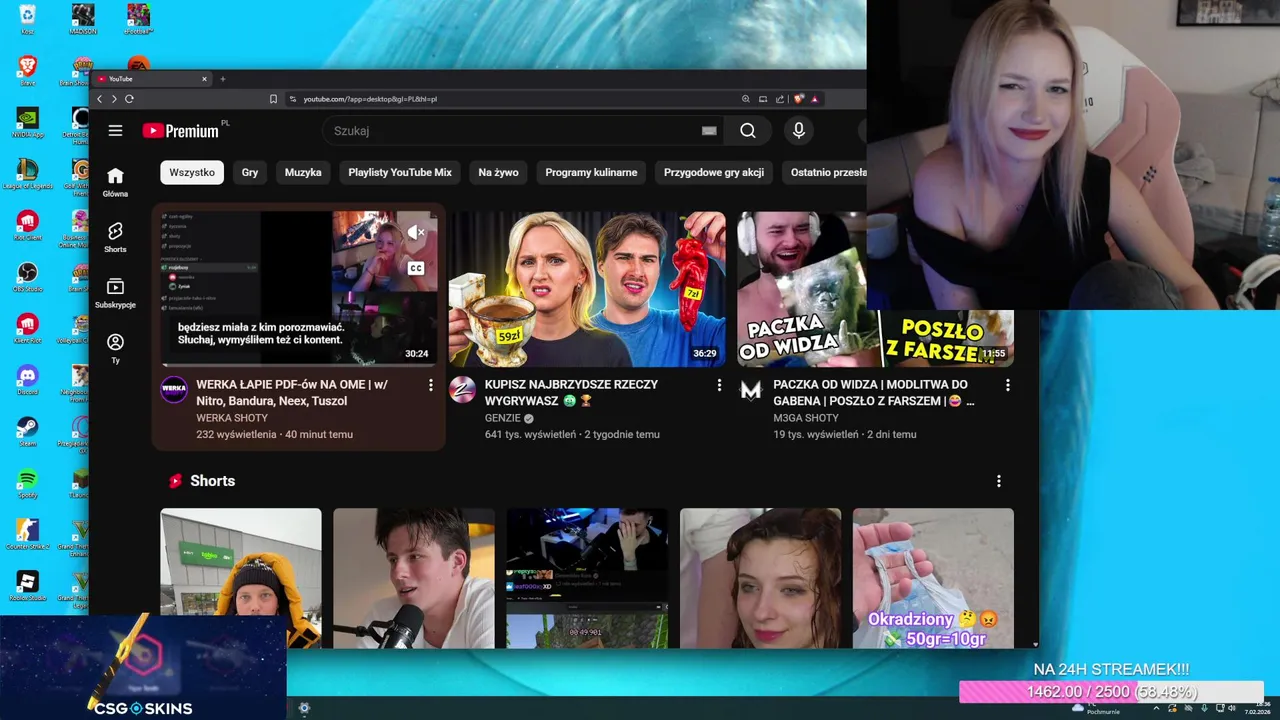
Task: Click the 1462.00 / 2500 donation progress bar
Action: [1111, 692]
